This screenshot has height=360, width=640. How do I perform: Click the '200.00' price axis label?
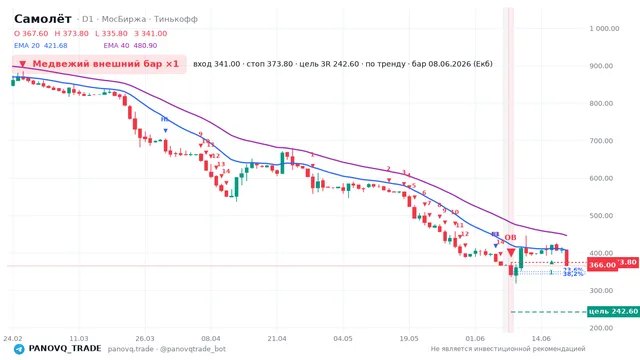[x=601, y=328]
